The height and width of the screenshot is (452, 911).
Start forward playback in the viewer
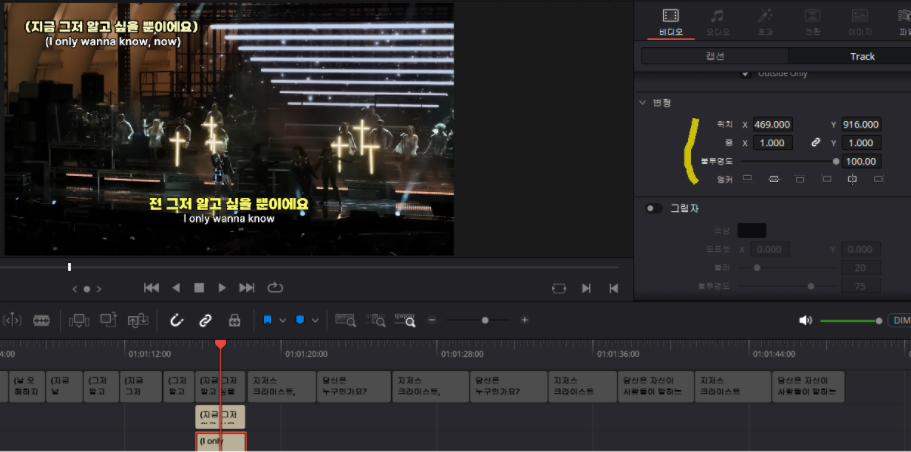click(x=222, y=288)
